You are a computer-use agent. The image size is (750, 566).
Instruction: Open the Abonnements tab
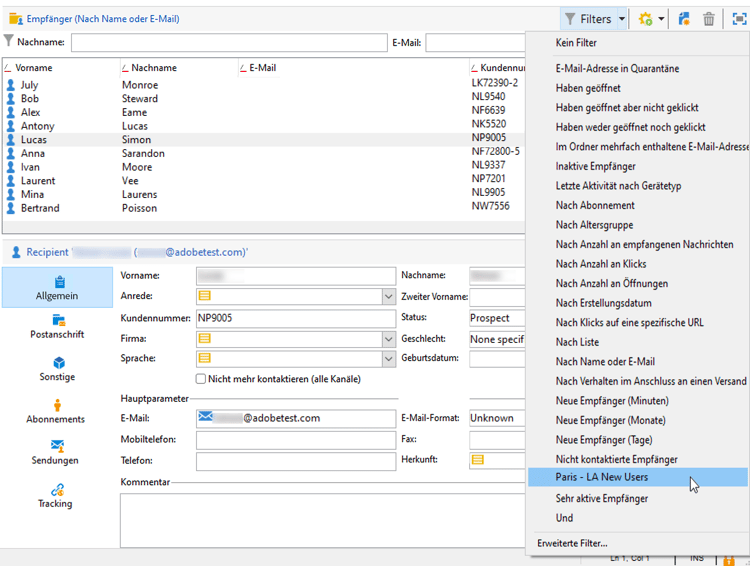tap(55, 411)
